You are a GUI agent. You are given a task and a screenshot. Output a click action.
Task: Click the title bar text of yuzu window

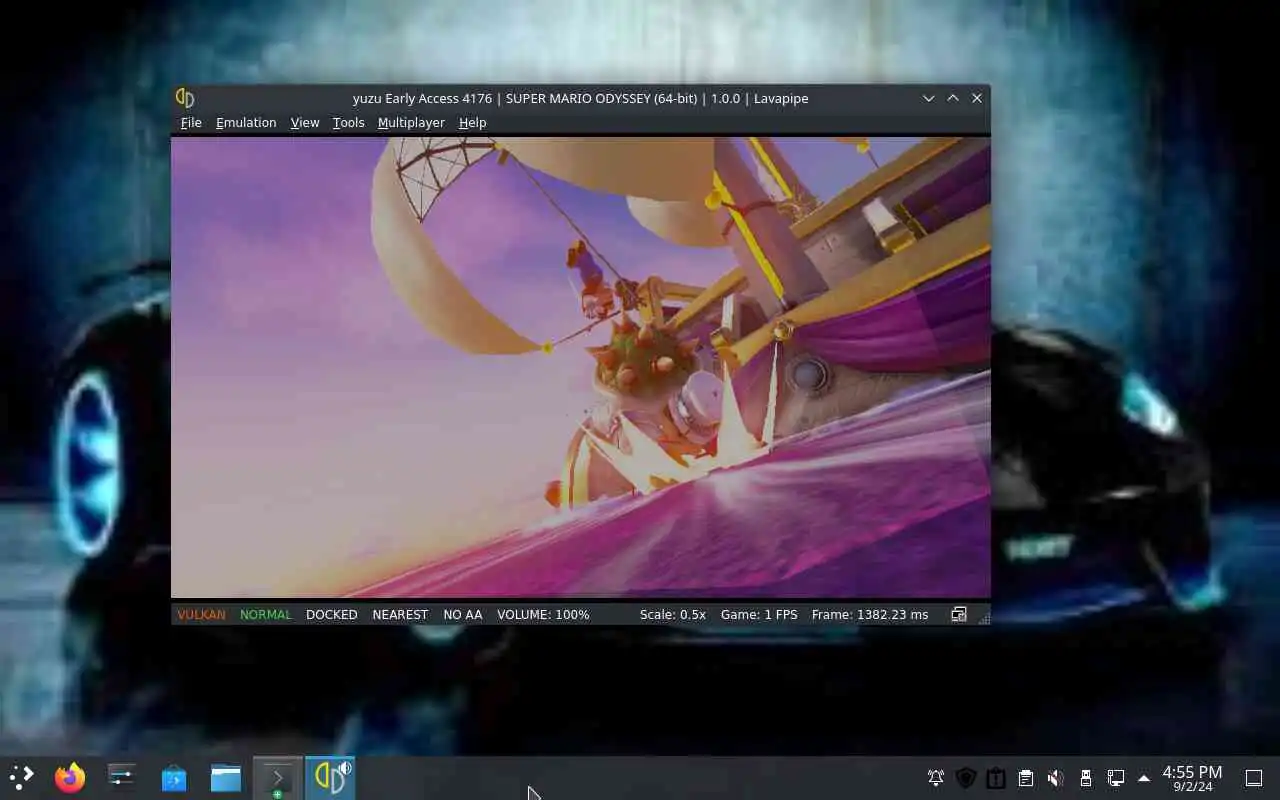pos(580,98)
